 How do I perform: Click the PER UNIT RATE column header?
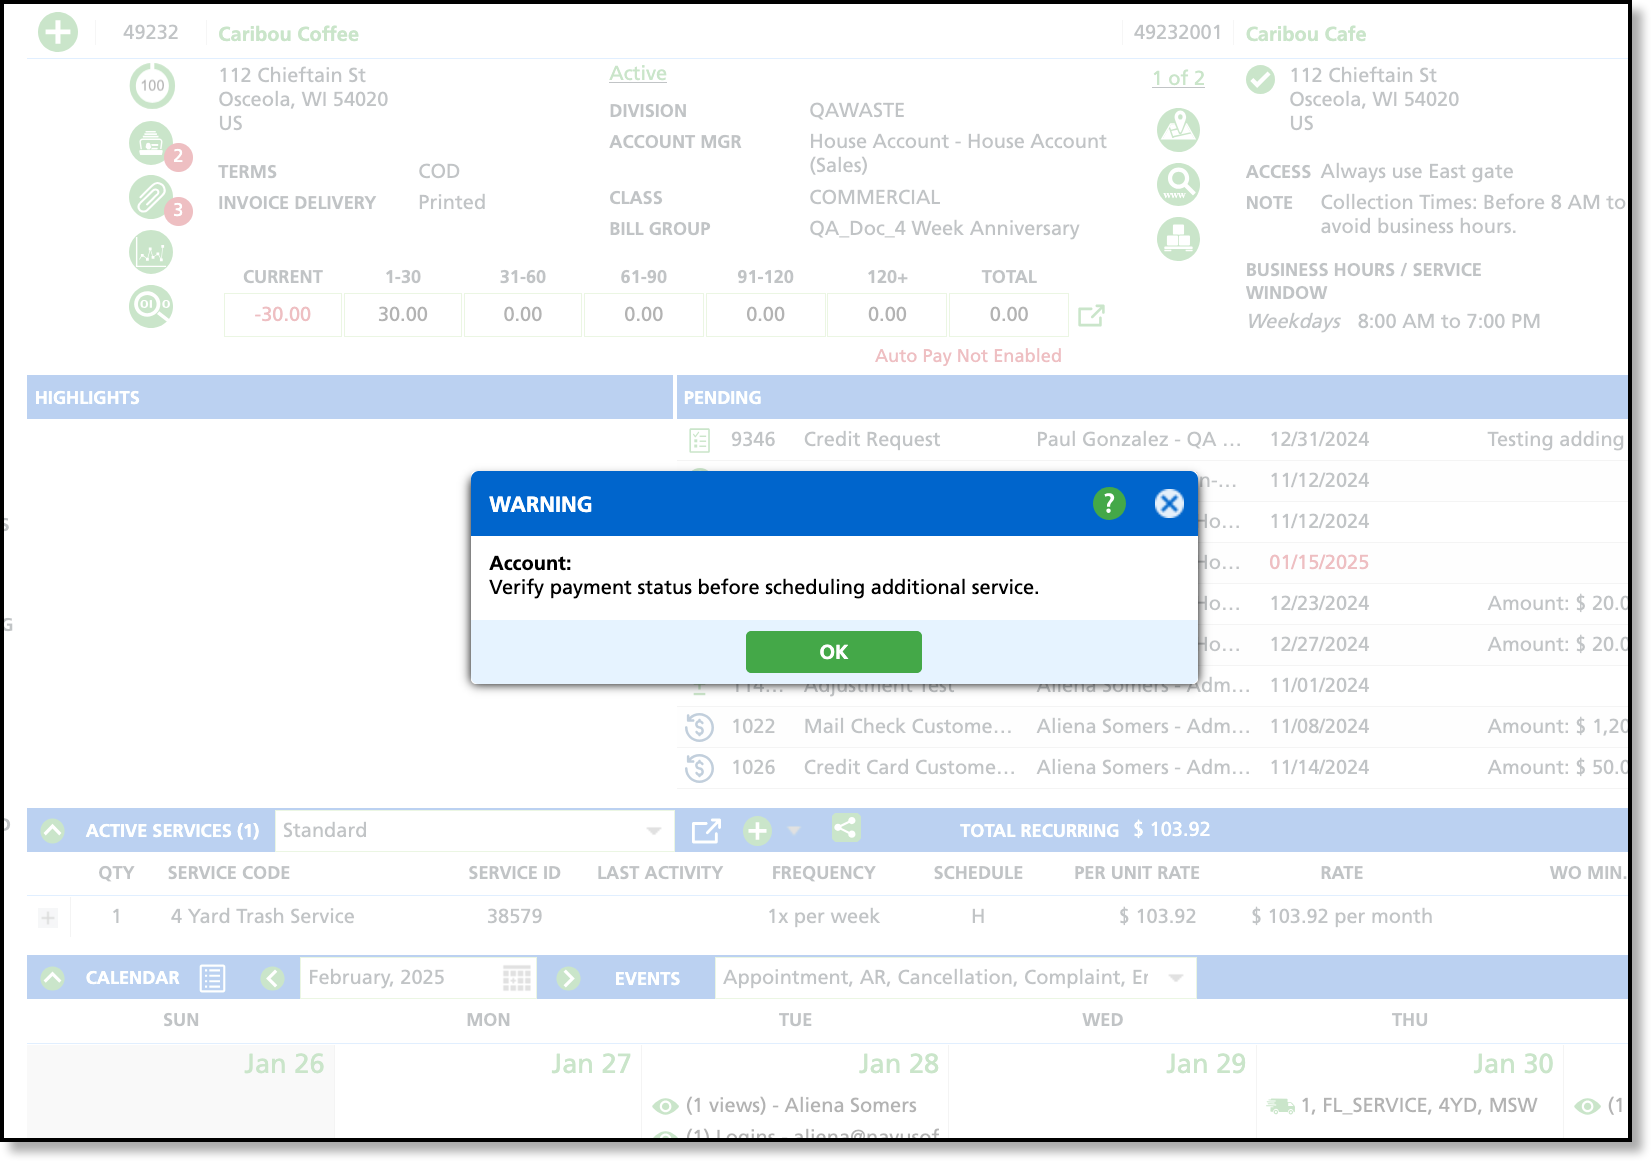click(1137, 873)
